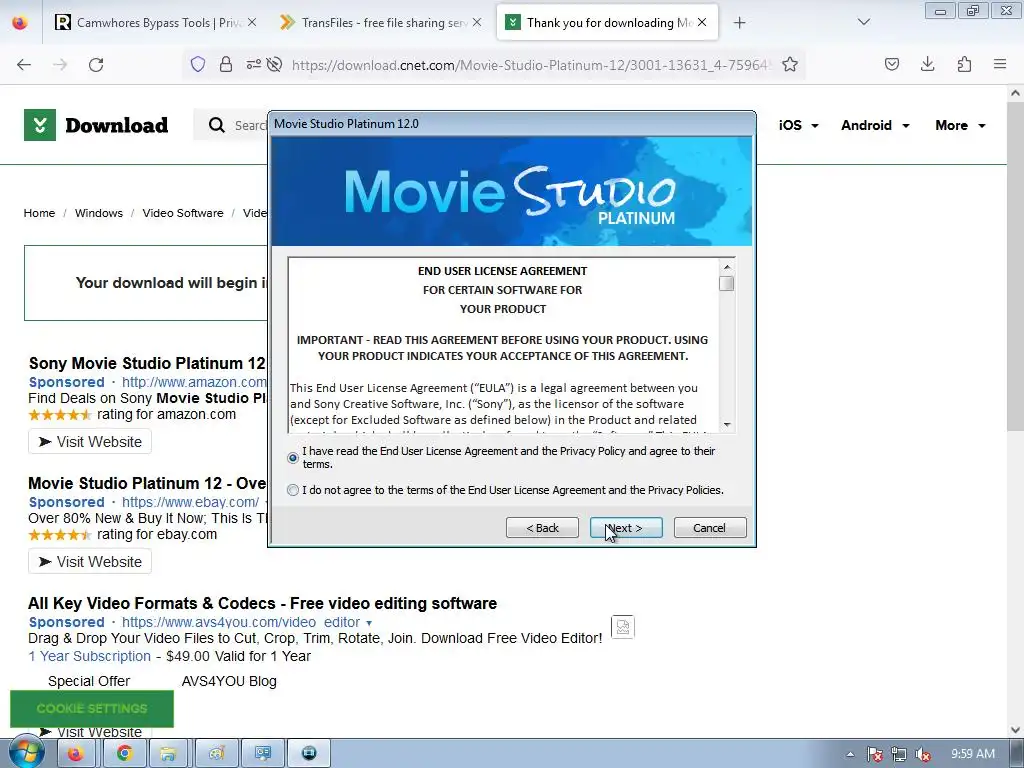
Task: Open the Firefox hamburger menu
Action: [x=1000, y=64]
